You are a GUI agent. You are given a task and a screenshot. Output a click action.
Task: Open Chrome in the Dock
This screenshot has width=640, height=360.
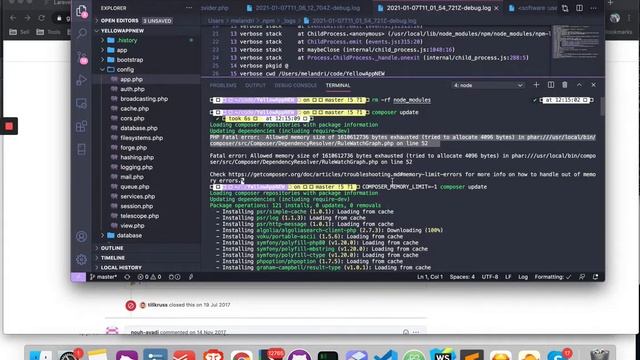point(242,355)
